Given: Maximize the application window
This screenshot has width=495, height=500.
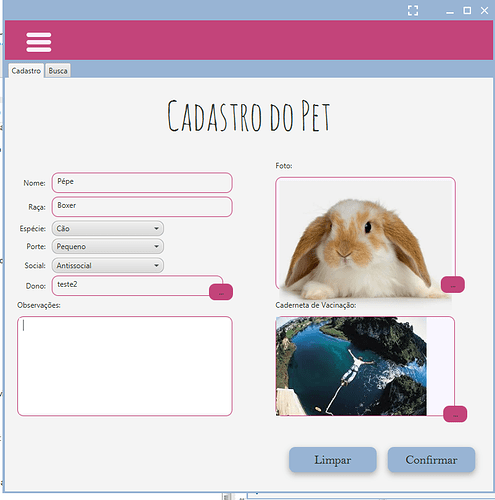Looking at the screenshot, I should point(467,11).
